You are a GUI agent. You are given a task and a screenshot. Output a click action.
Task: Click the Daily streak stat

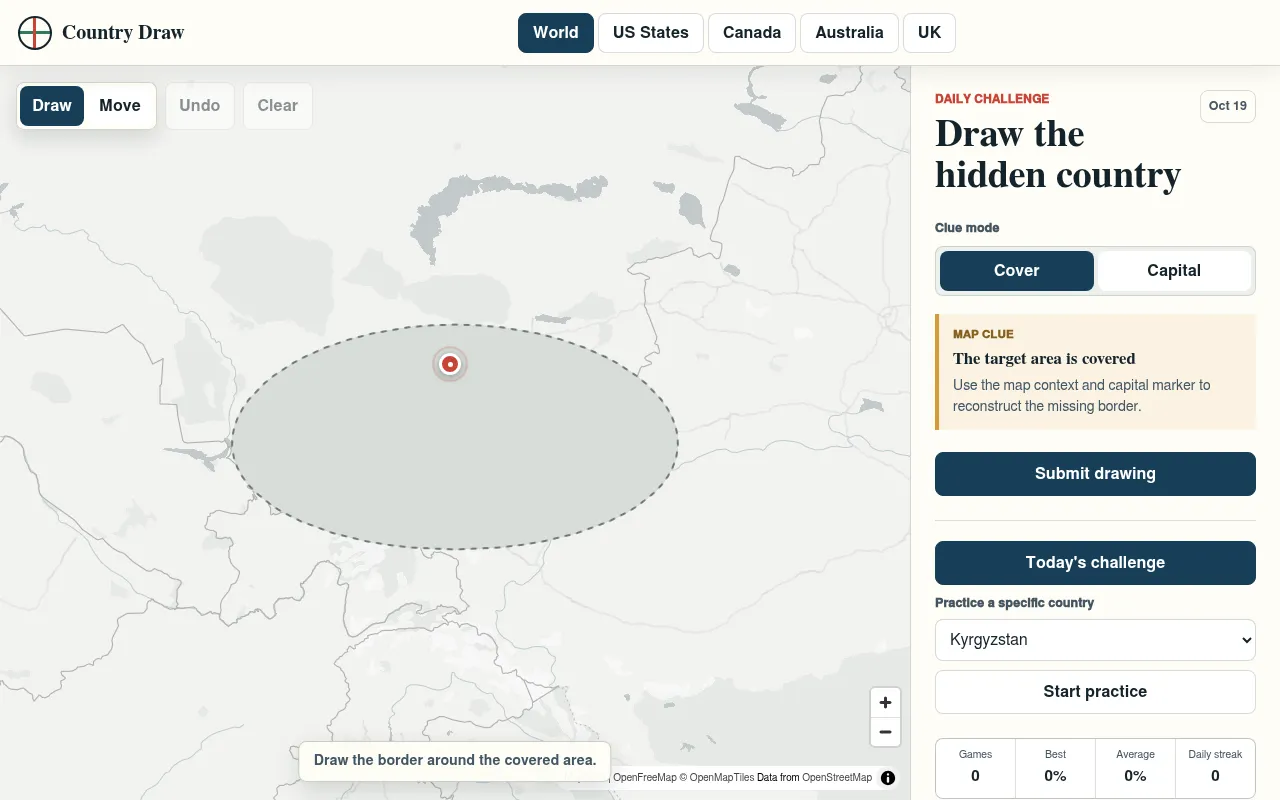(x=1215, y=768)
